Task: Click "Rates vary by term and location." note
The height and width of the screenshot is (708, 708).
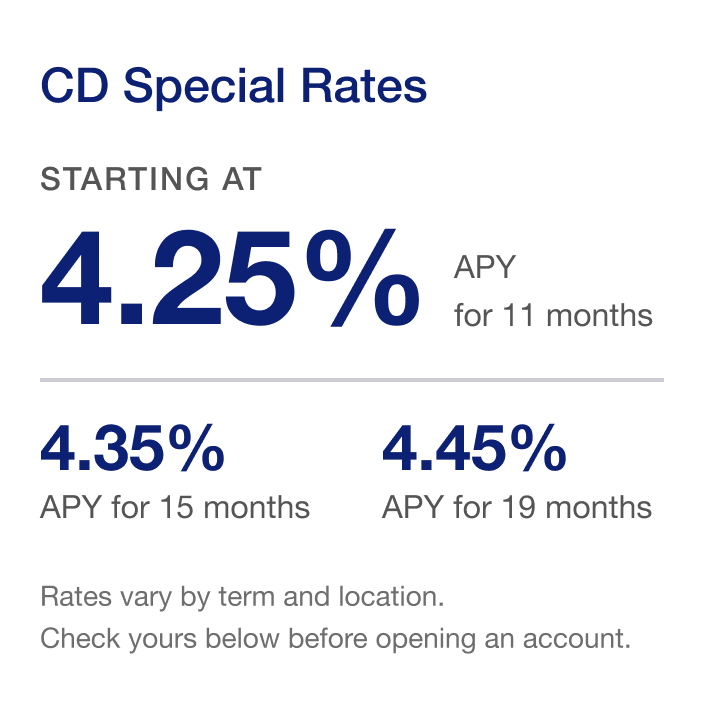Action: [241, 598]
